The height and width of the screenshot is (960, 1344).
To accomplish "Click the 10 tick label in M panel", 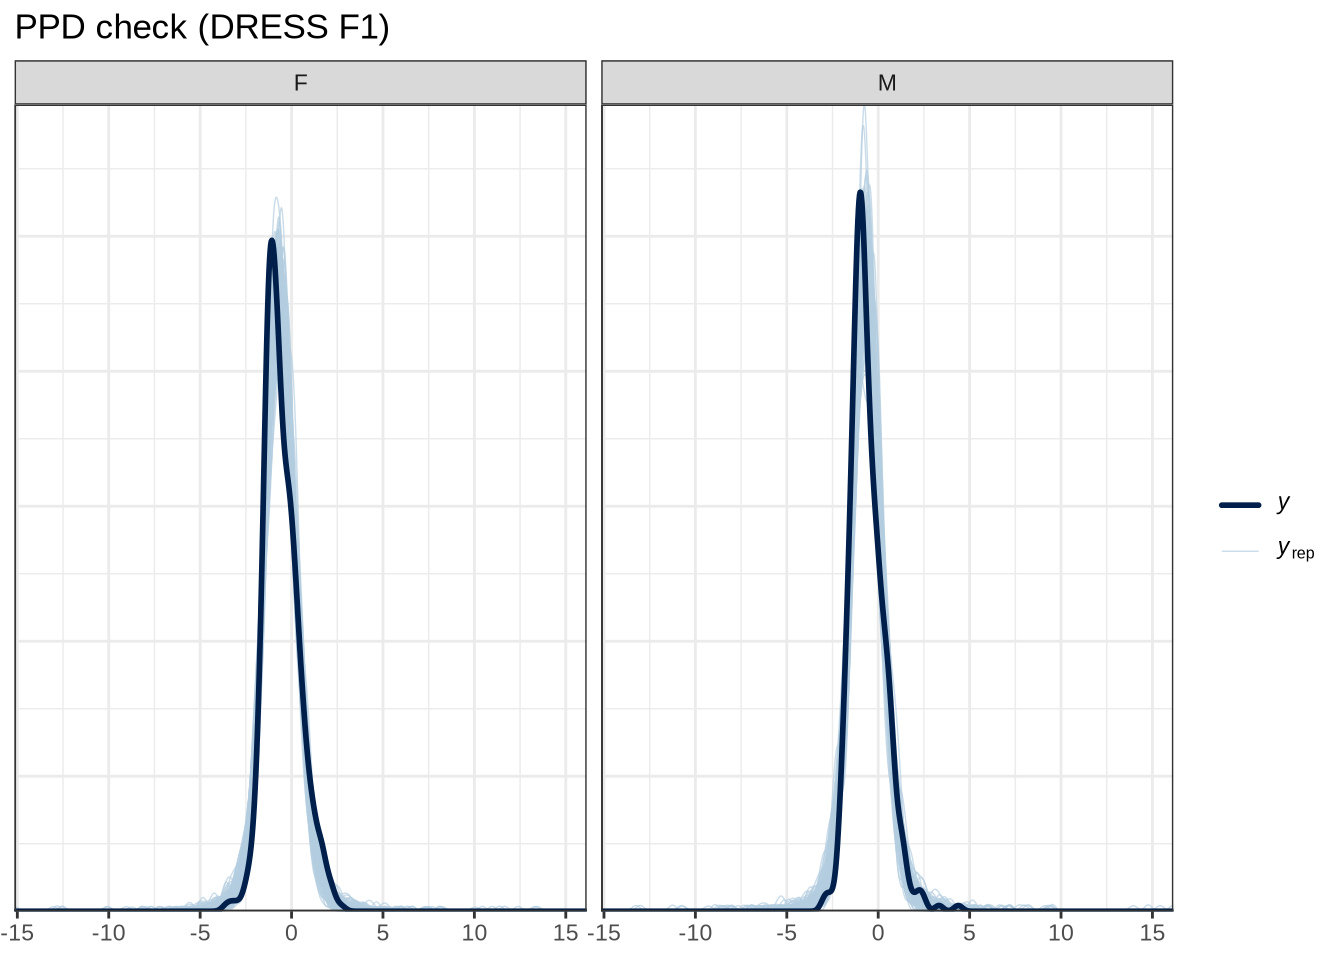I will 1060,933.
